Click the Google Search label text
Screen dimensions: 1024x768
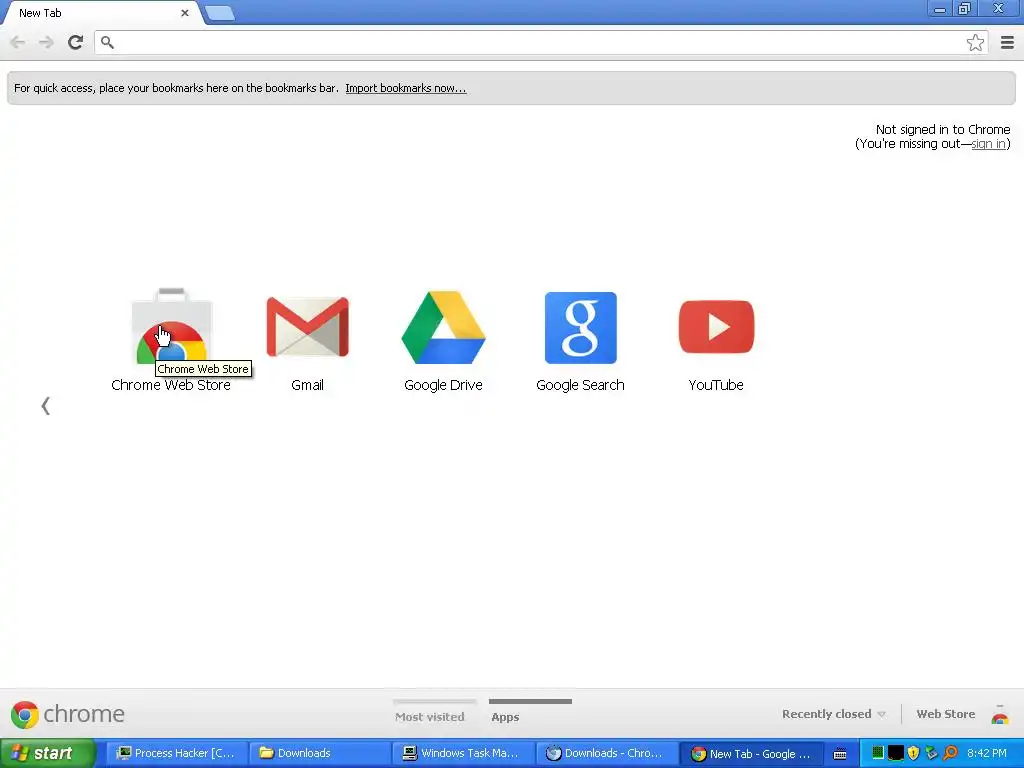(x=580, y=385)
